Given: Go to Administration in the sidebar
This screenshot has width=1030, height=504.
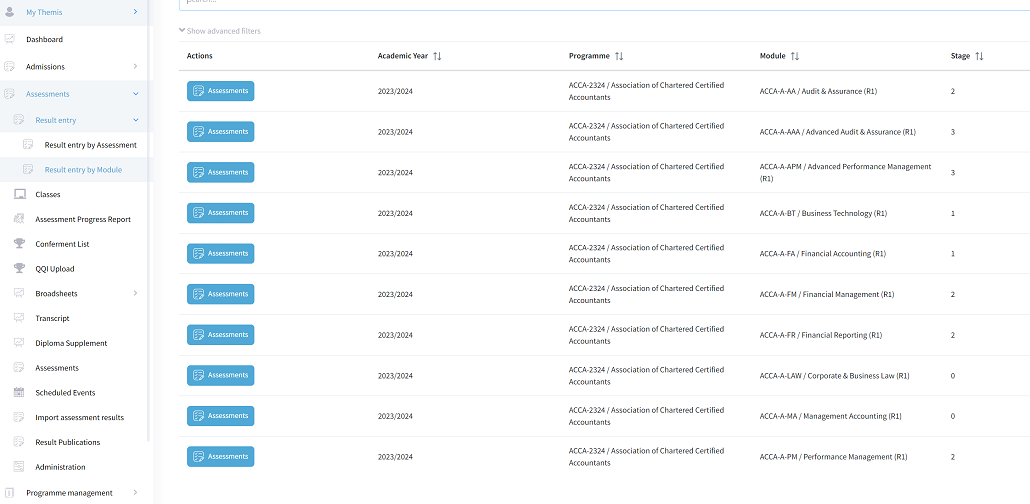Looking at the screenshot, I should click(60, 467).
